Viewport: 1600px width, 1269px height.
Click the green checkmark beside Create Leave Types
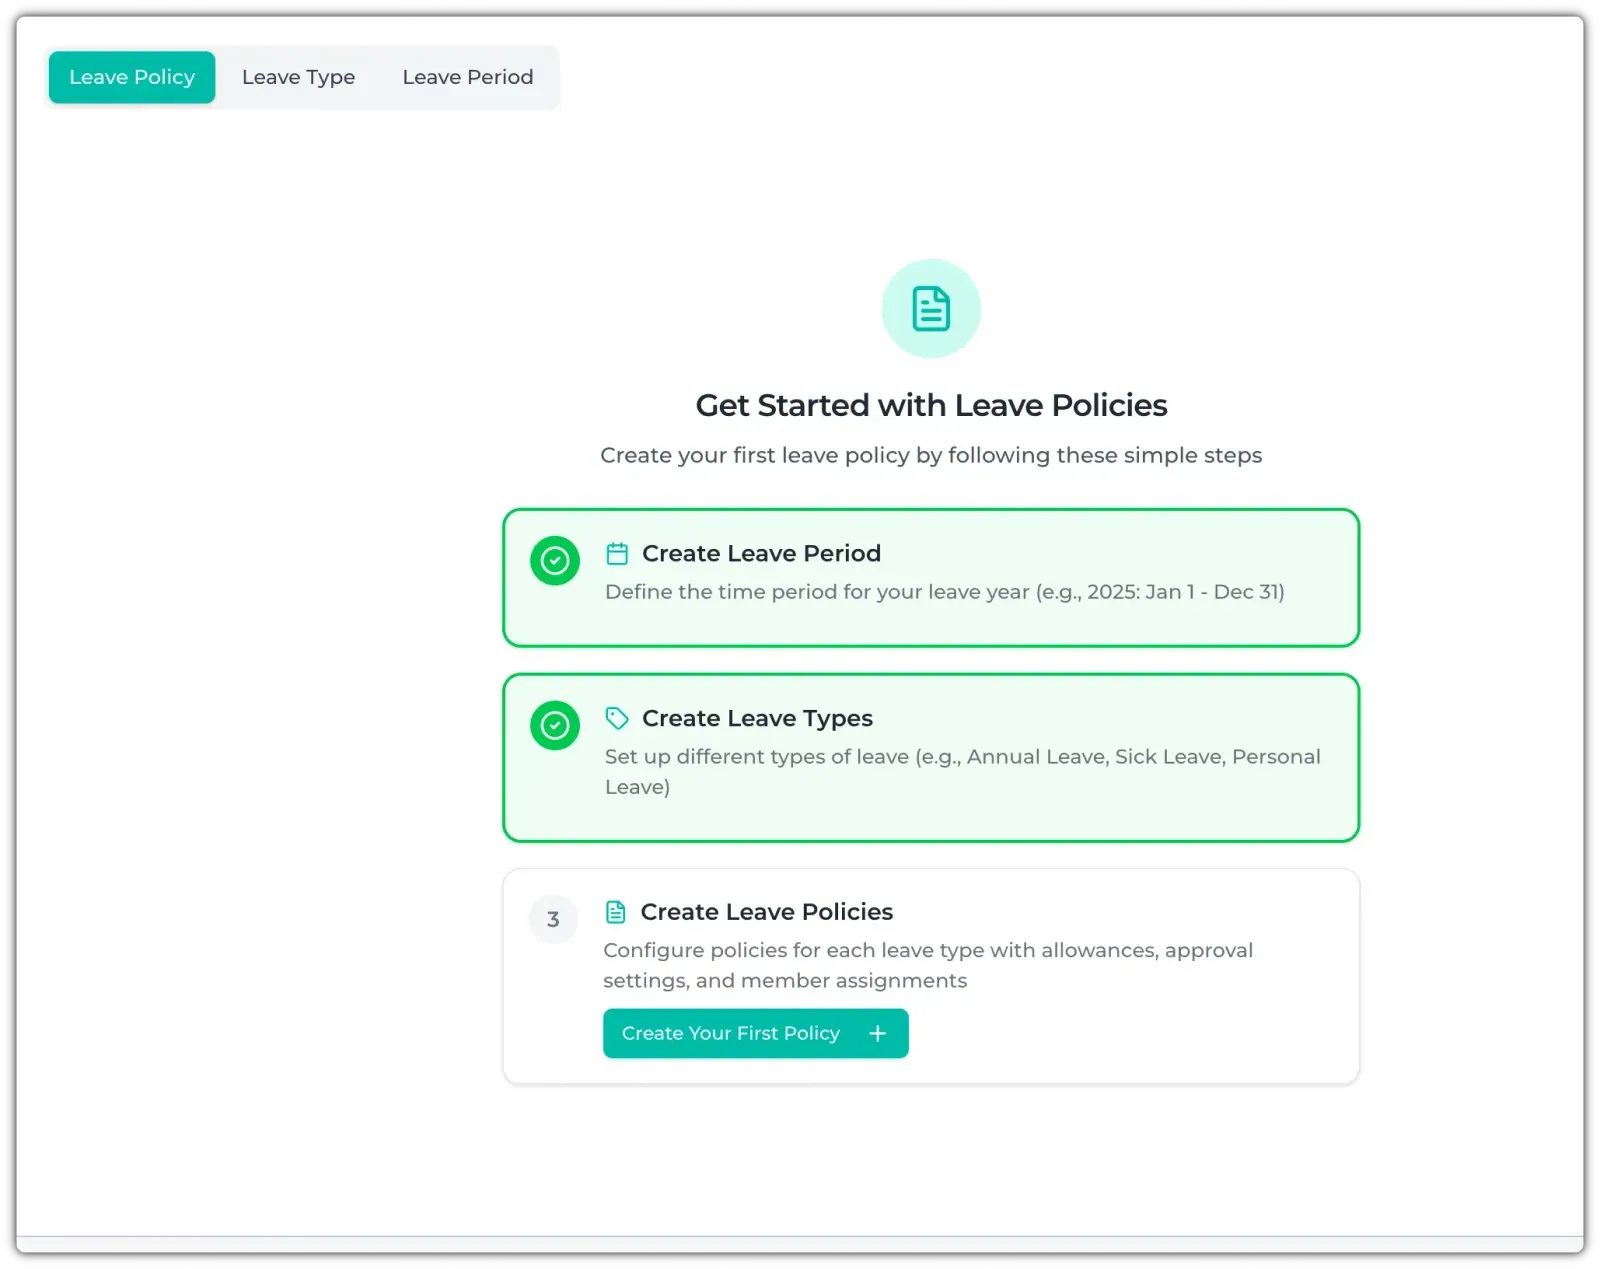coord(555,726)
